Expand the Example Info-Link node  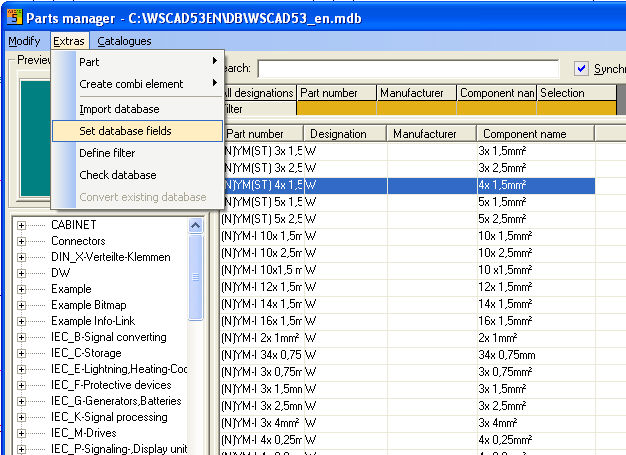click(x=22, y=321)
